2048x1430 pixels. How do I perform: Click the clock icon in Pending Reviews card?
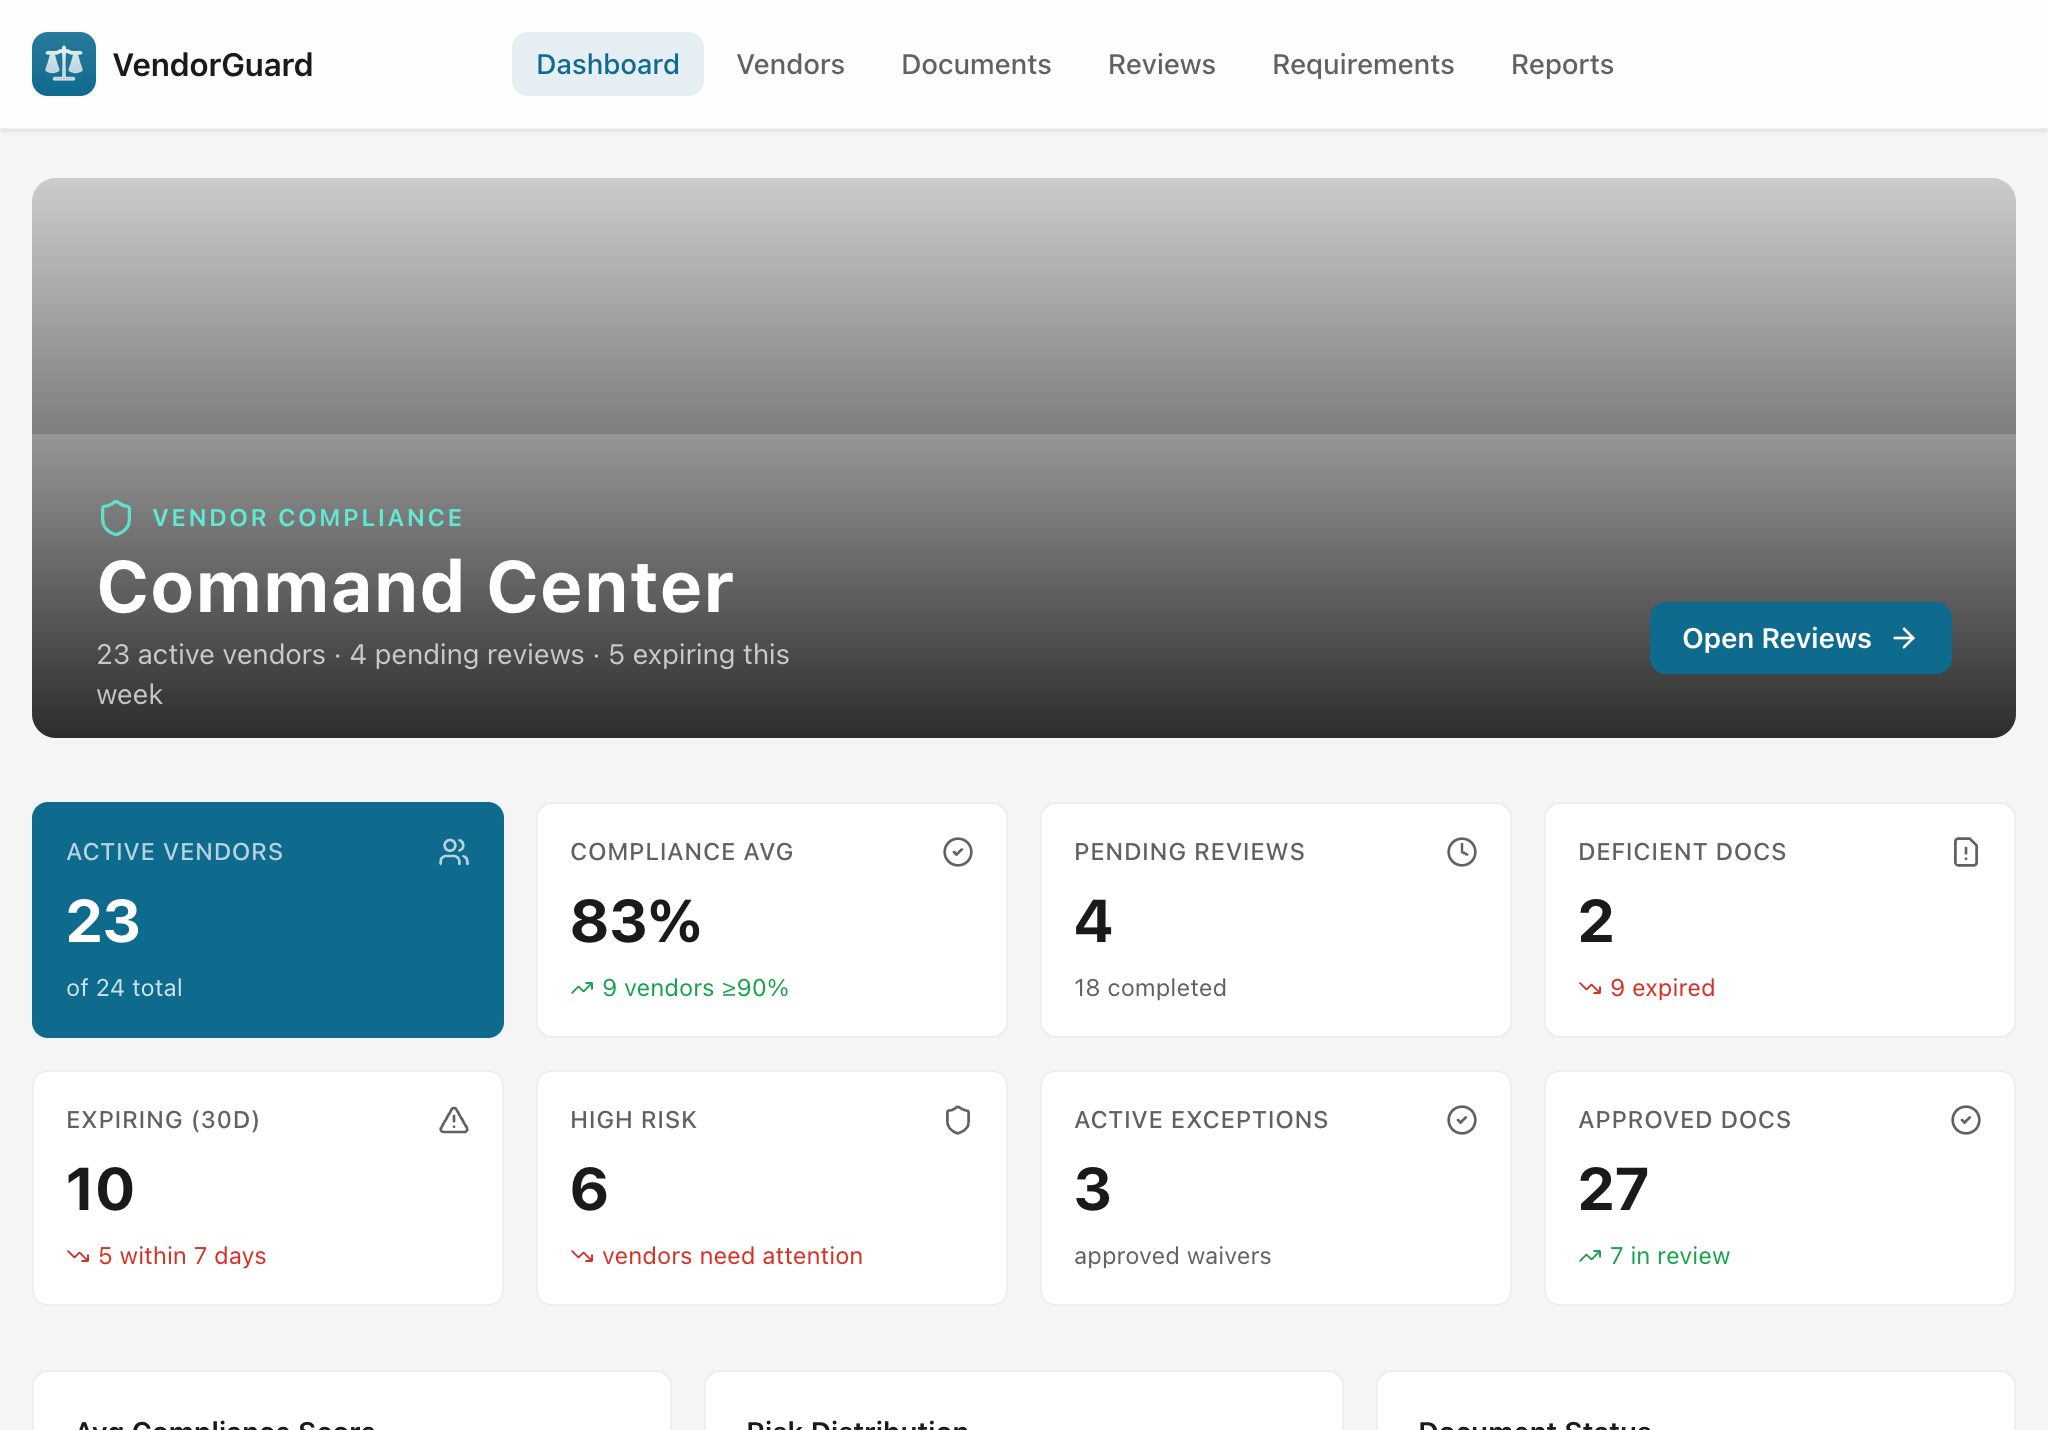(1462, 852)
